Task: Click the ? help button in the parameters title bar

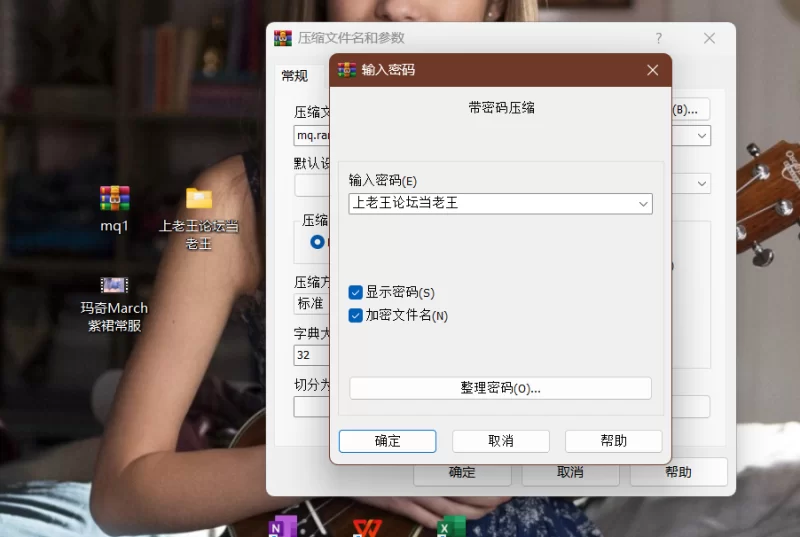Action: 658,38
